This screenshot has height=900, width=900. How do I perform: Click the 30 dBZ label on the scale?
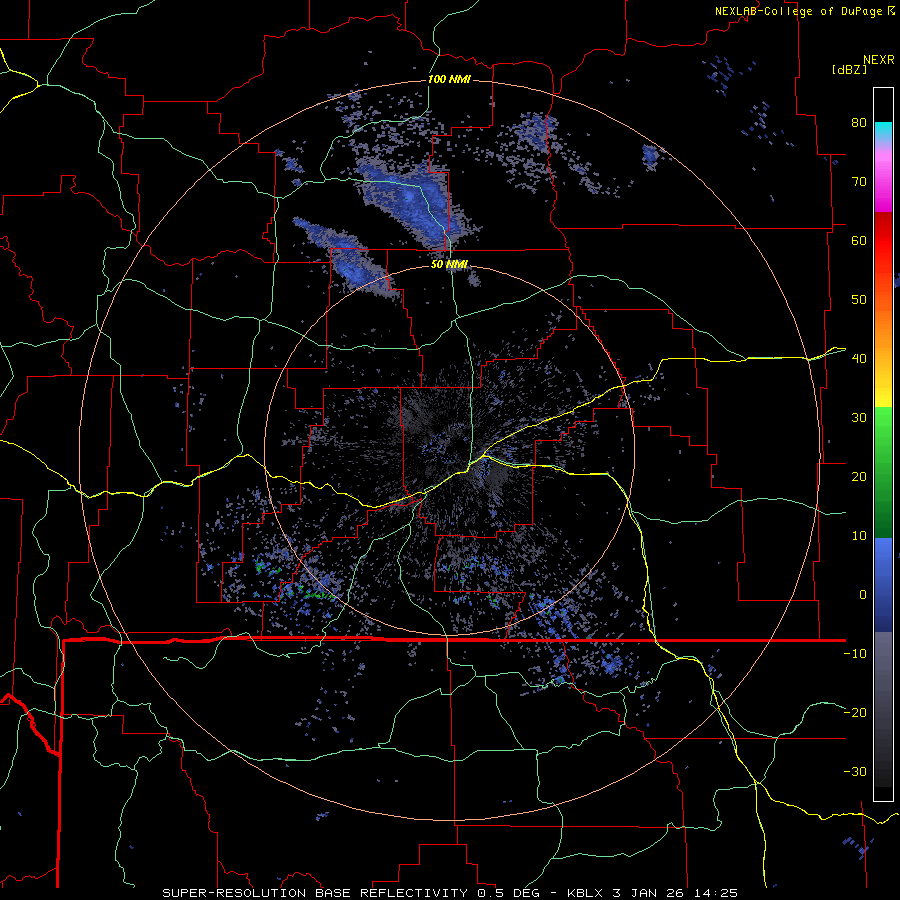[859, 418]
